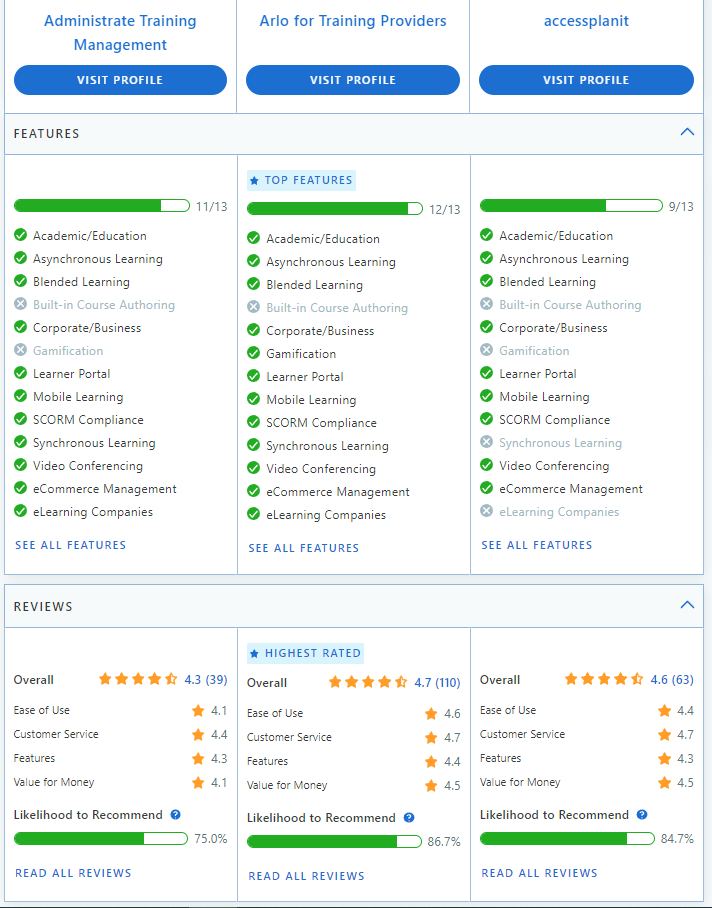Screen dimensions: 712x908
Task: Click Blended Learning text in Administrate column
Action: click(81, 282)
